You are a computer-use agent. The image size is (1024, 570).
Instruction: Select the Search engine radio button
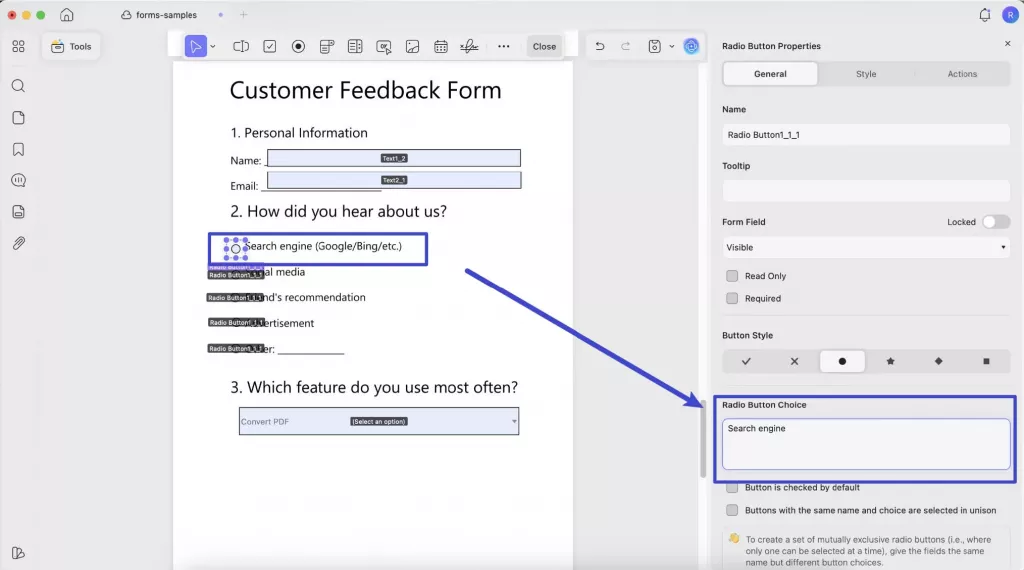tap(236, 249)
